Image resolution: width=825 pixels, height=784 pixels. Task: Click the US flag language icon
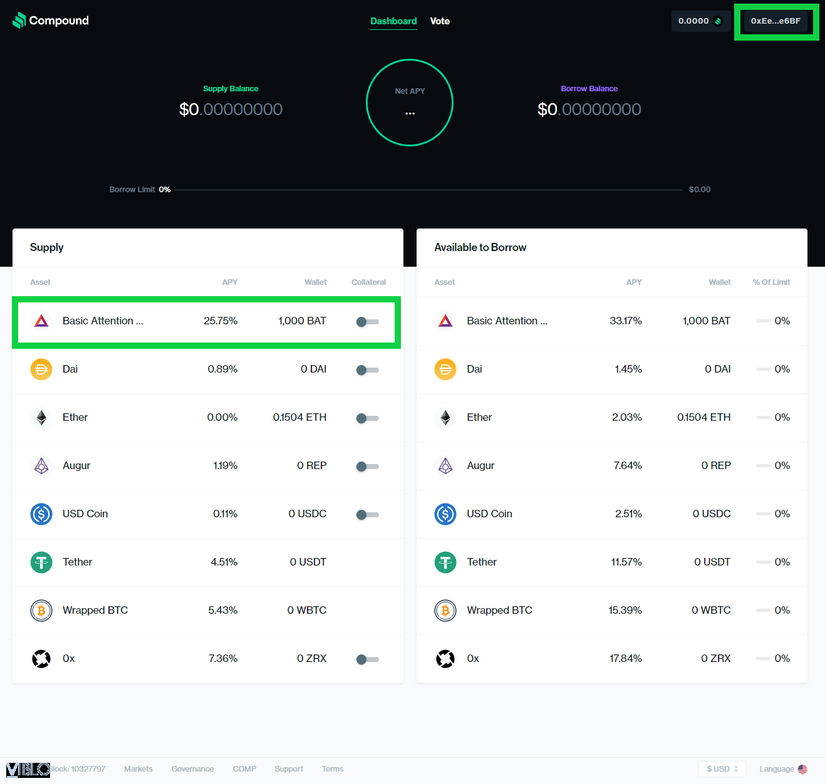(x=802, y=769)
